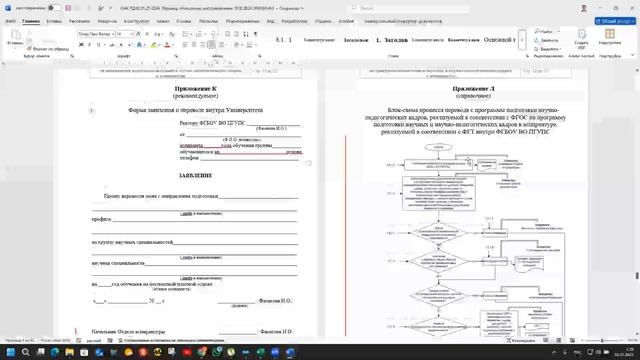Click Replace (Заменить) in editing group
The height and width of the screenshot is (360, 640).
pos(547,40)
